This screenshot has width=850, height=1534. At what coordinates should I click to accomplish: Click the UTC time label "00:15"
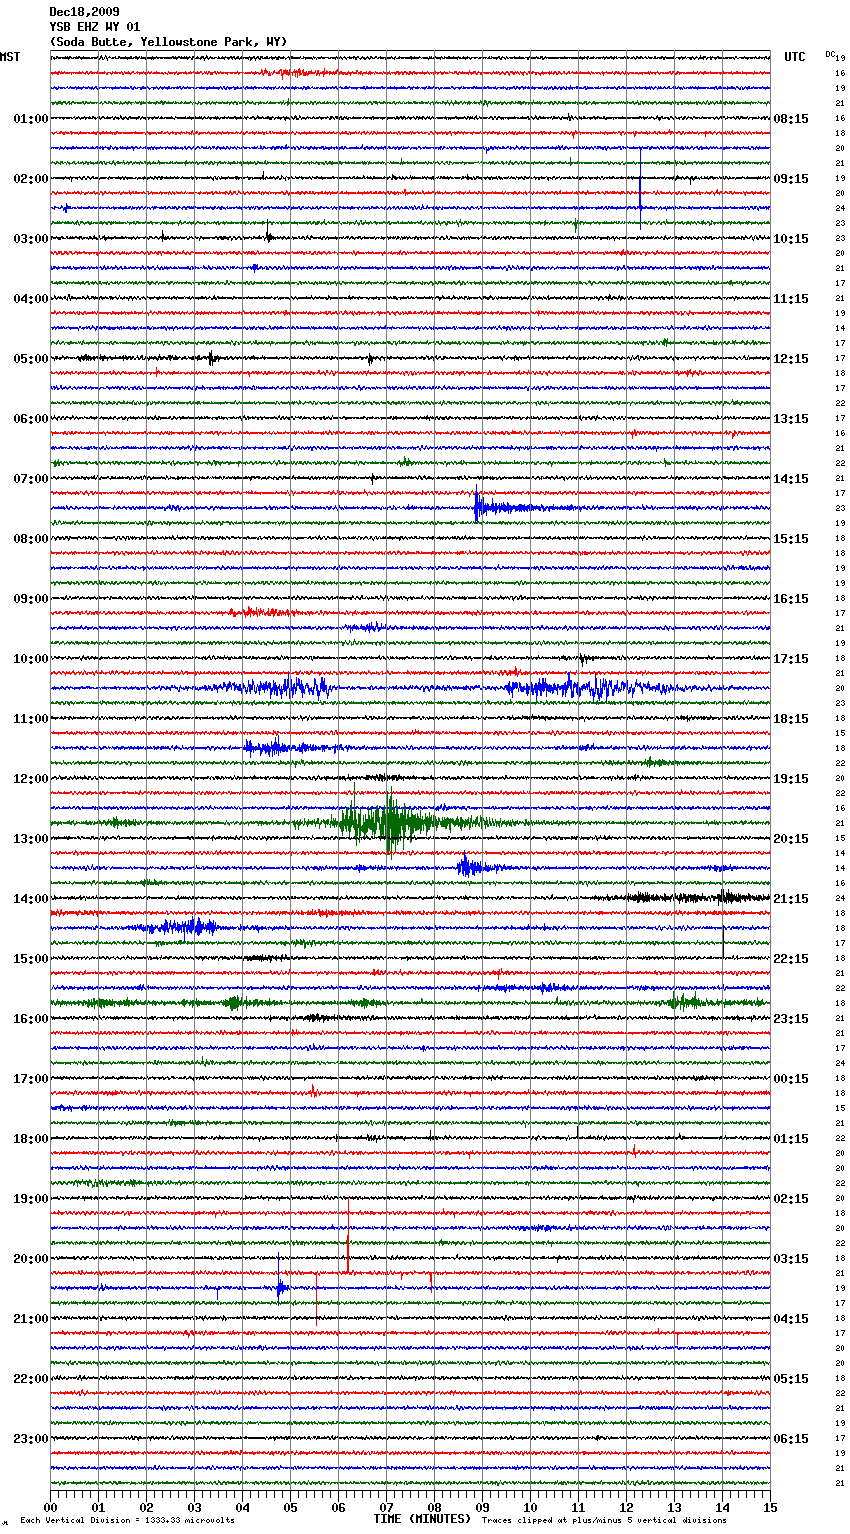791,1079
